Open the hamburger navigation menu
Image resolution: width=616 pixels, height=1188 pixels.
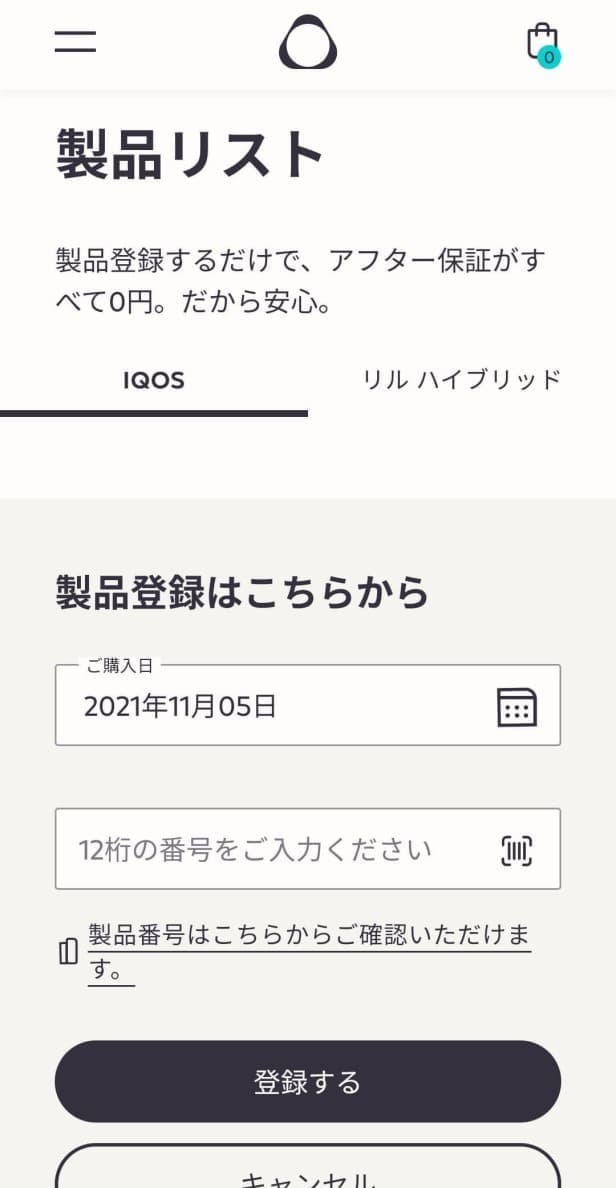75,41
